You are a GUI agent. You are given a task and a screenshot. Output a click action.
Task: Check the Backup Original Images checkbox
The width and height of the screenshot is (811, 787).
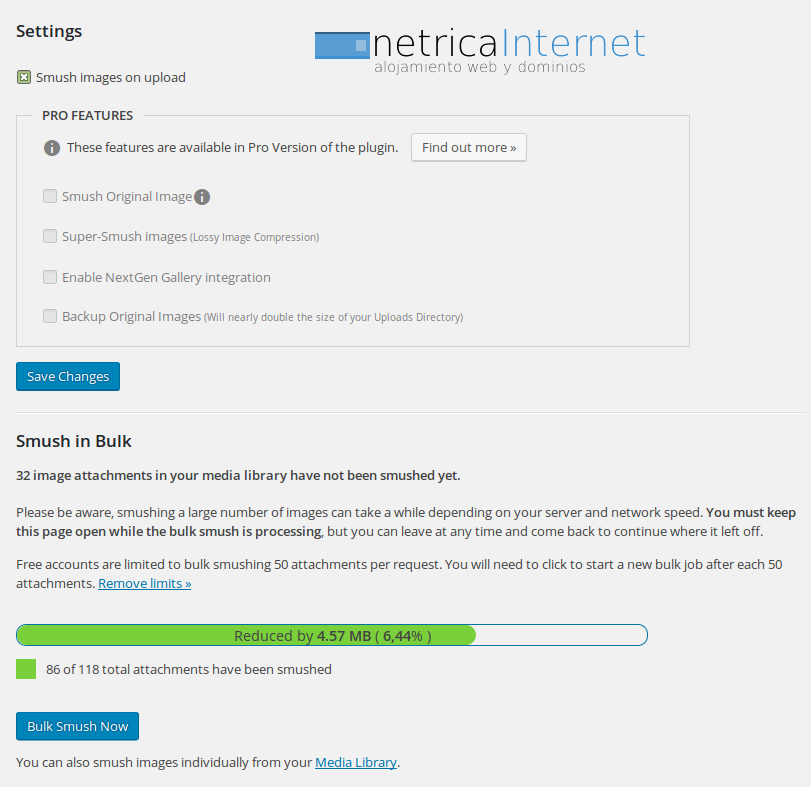50,316
